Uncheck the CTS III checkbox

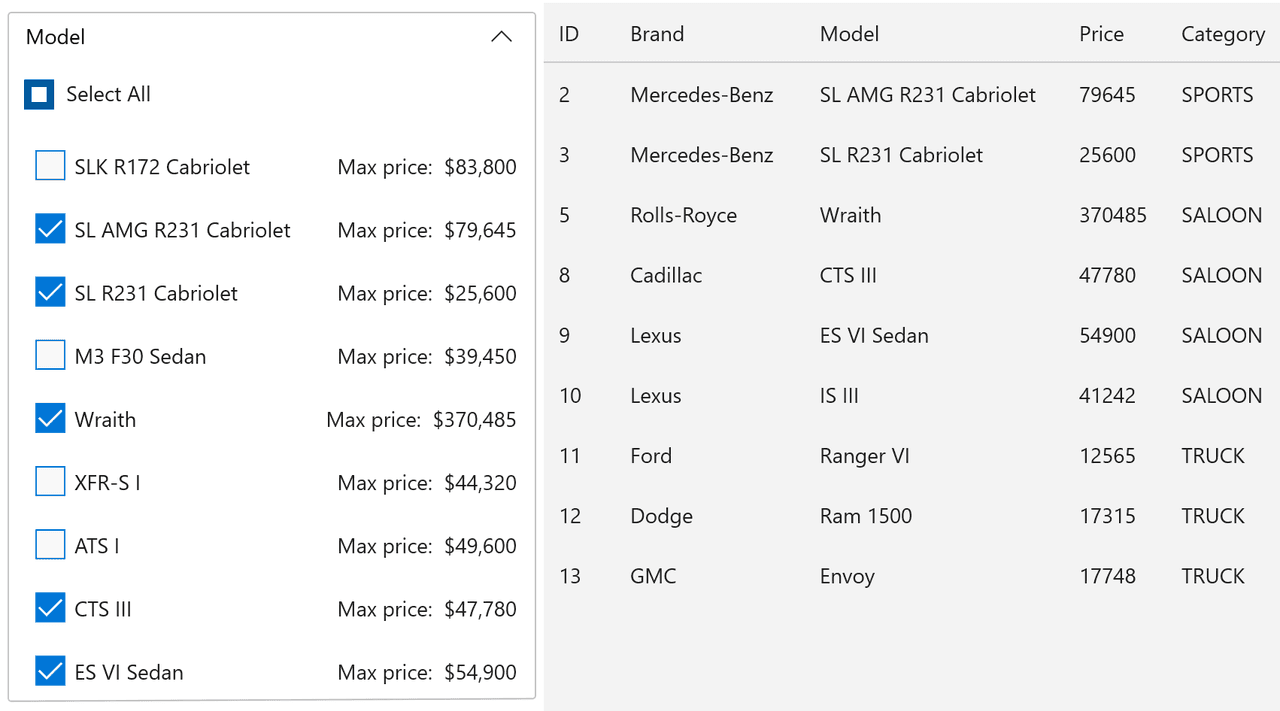[50, 609]
